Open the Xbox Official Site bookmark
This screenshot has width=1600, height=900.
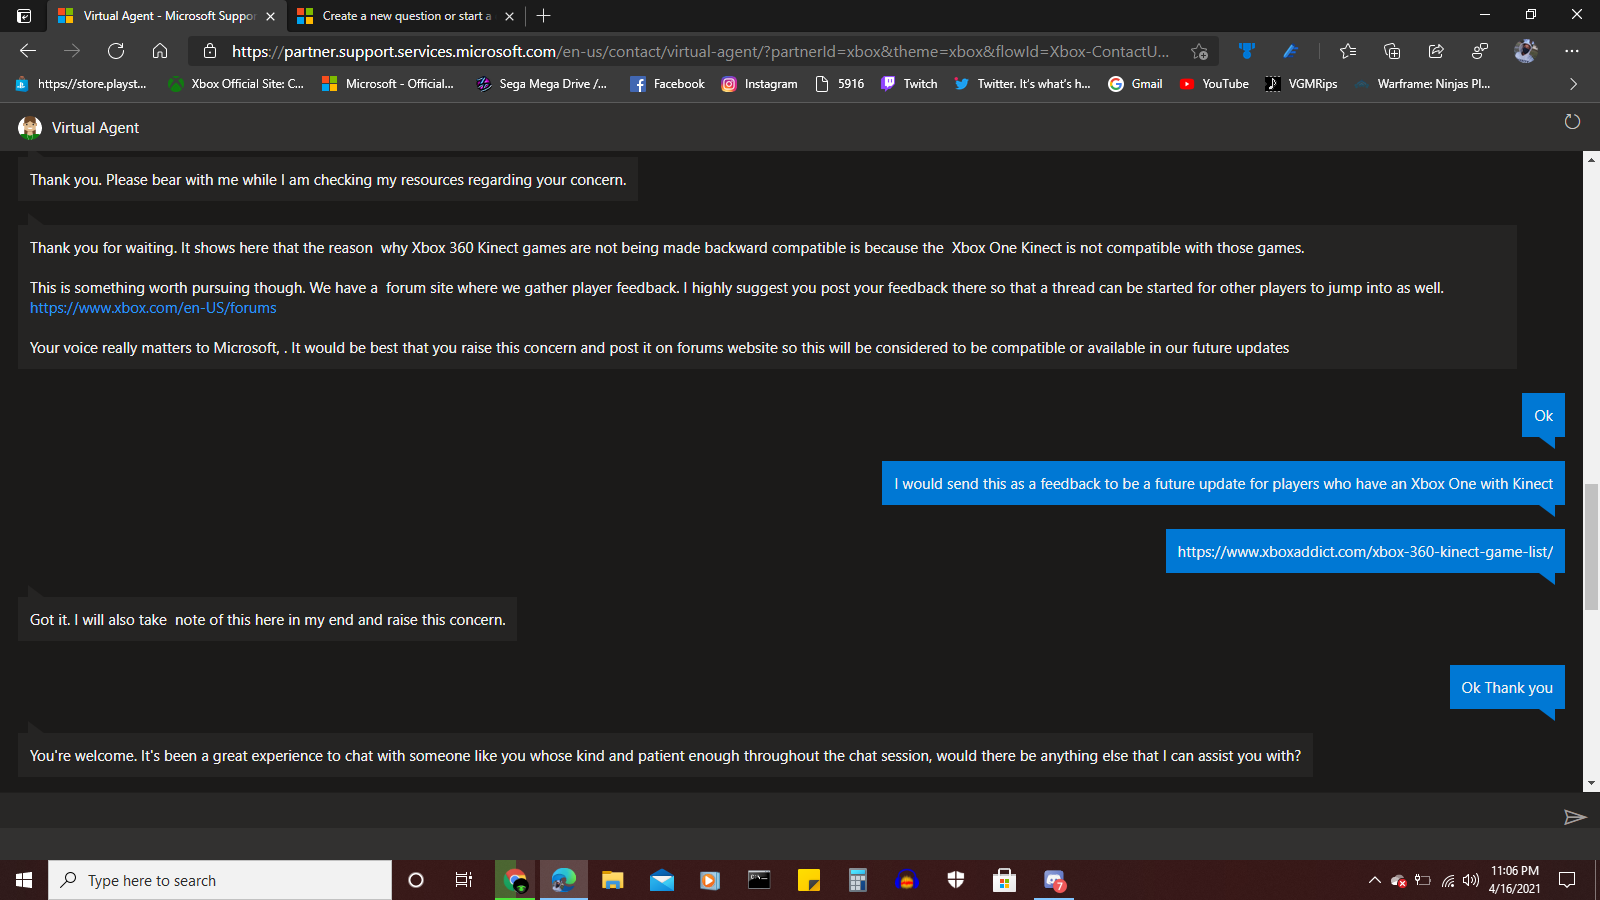pos(236,84)
